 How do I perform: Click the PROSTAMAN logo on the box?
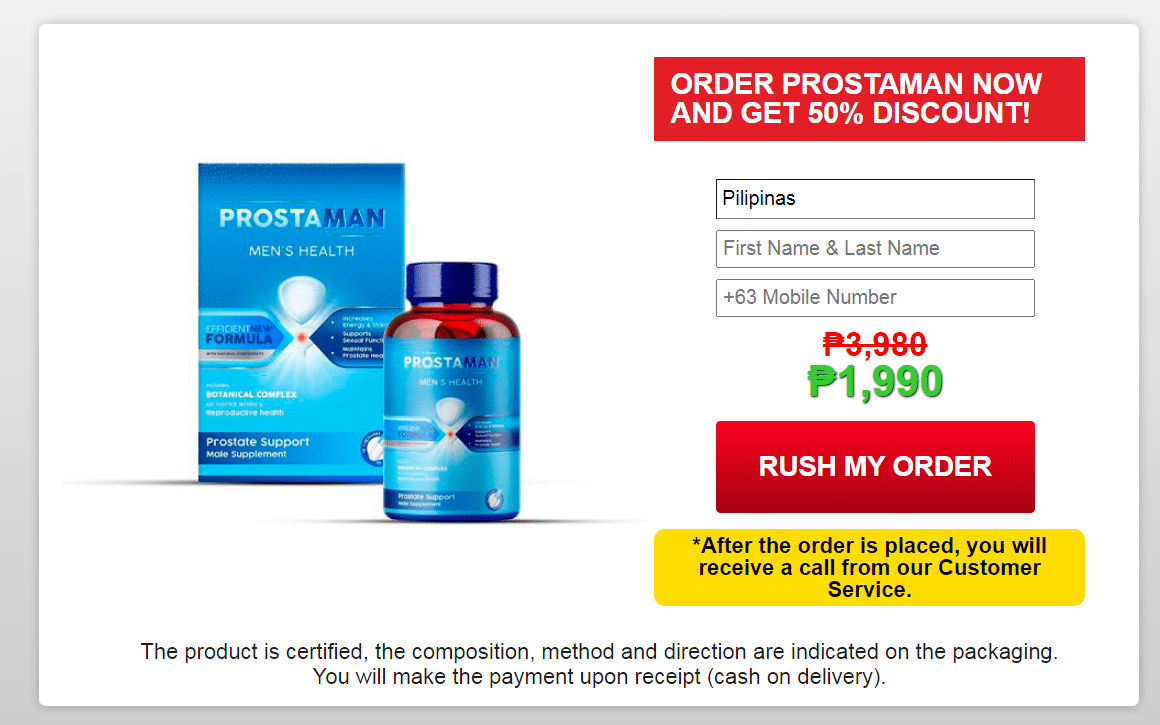tap(302, 218)
